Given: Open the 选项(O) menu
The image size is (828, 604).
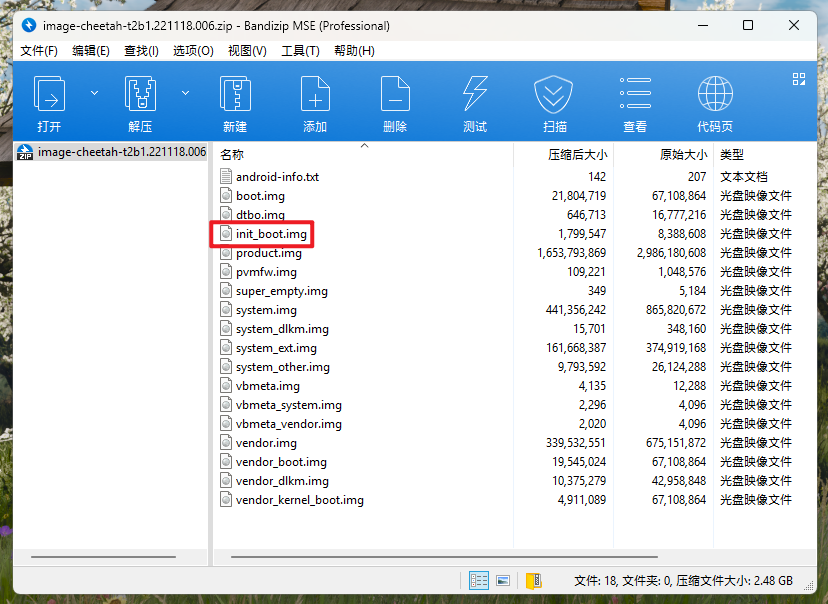Looking at the screenshot, I should (x=193, y=51).
